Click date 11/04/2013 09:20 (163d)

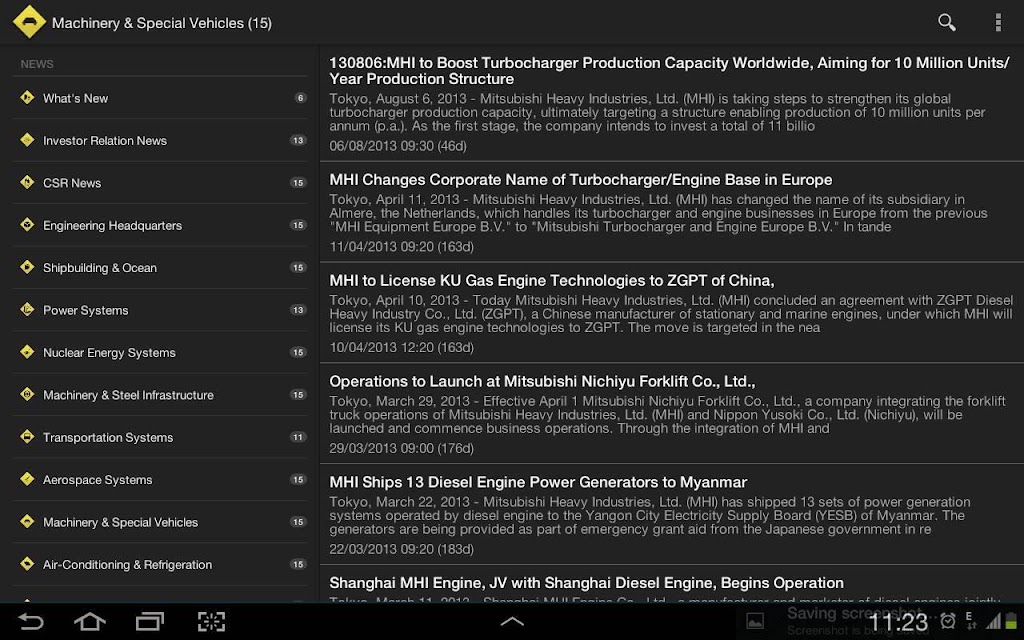(x=402, y=246)
